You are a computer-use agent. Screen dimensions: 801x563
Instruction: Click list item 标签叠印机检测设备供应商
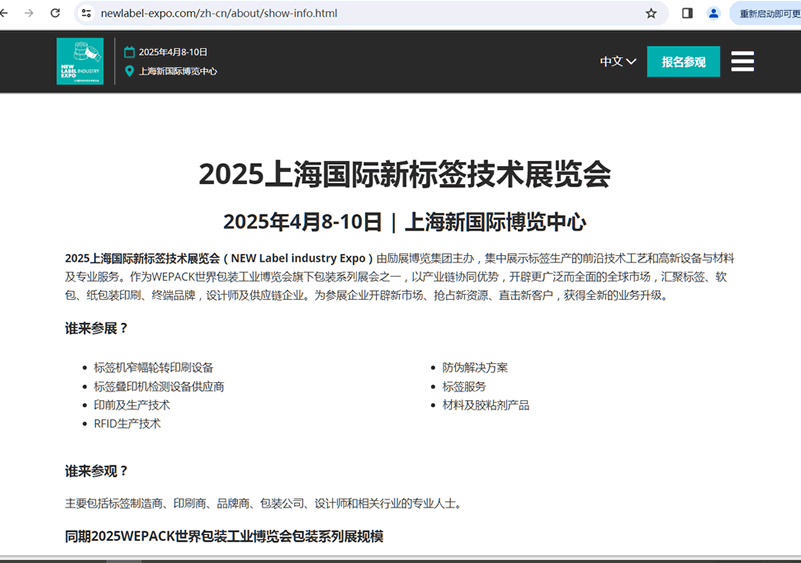(x=159, y=386)
